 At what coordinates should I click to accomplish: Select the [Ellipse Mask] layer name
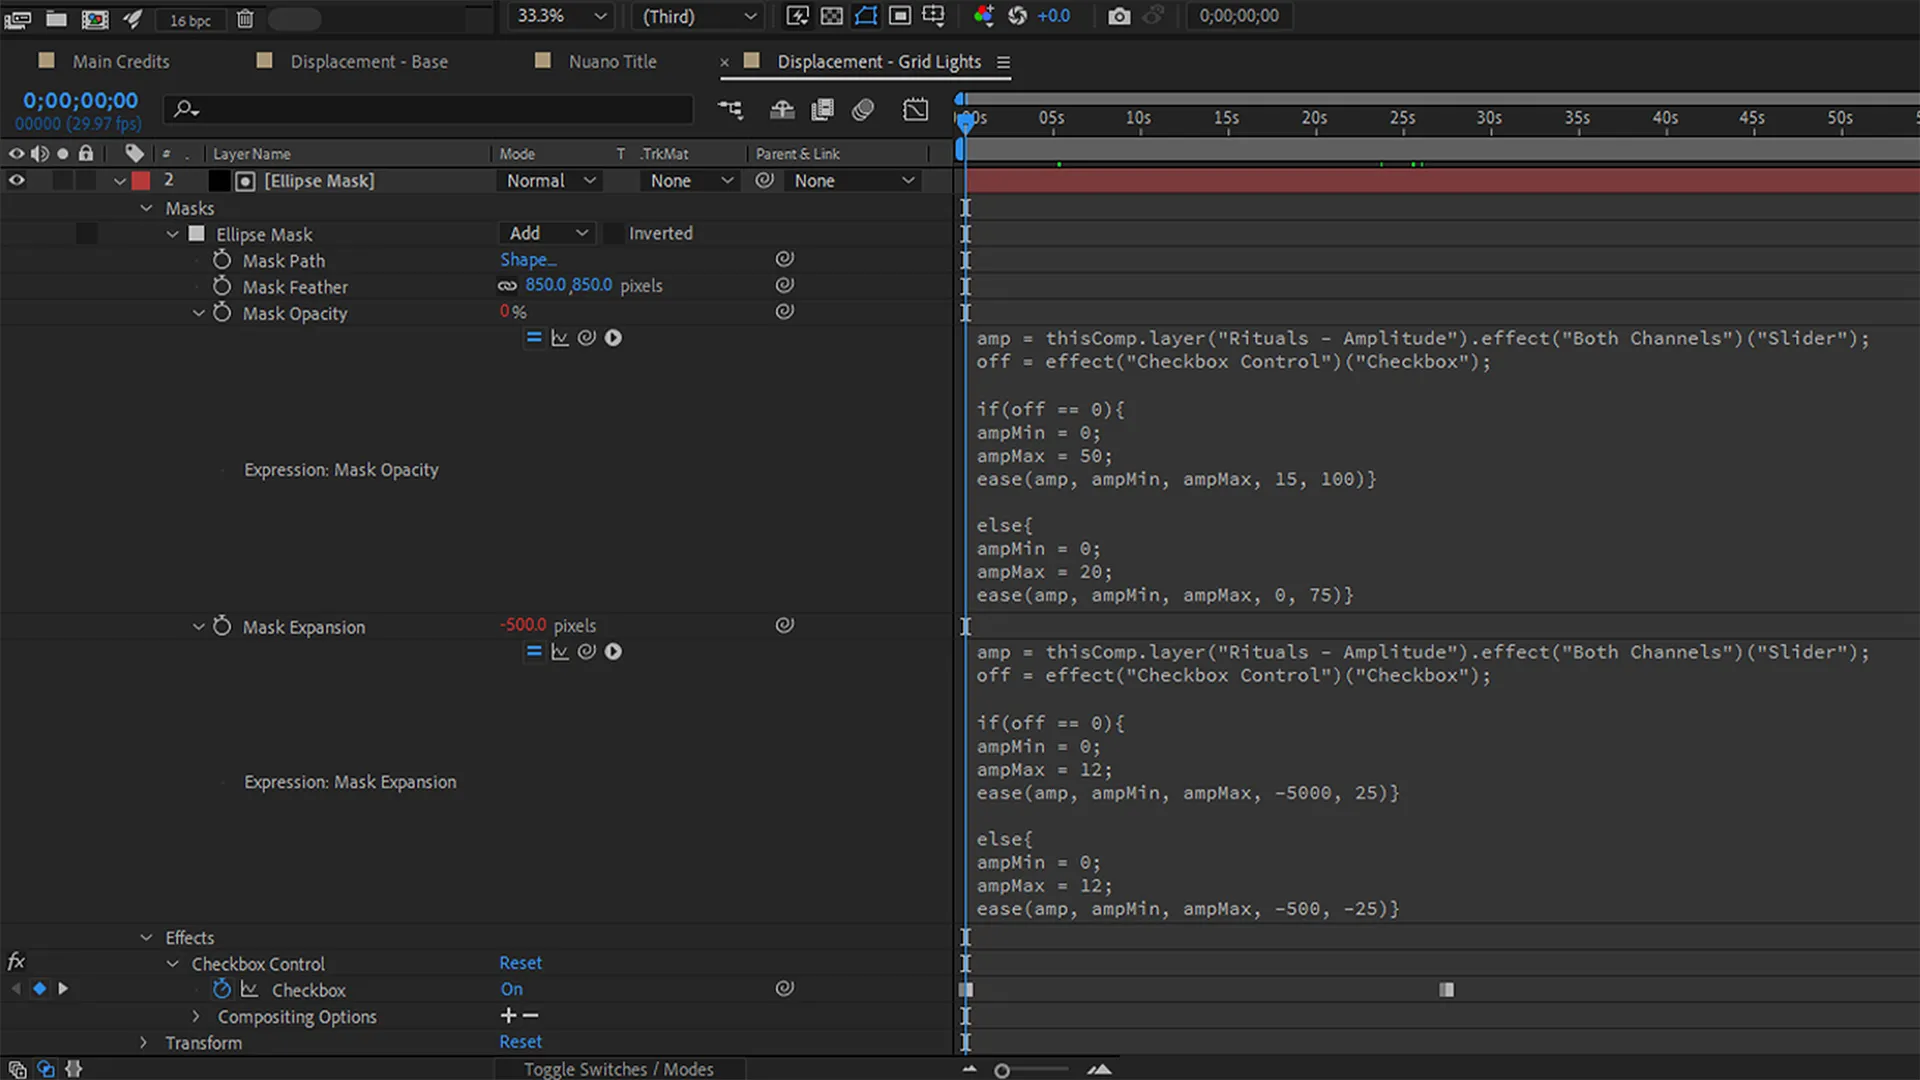tap(319, 181)
